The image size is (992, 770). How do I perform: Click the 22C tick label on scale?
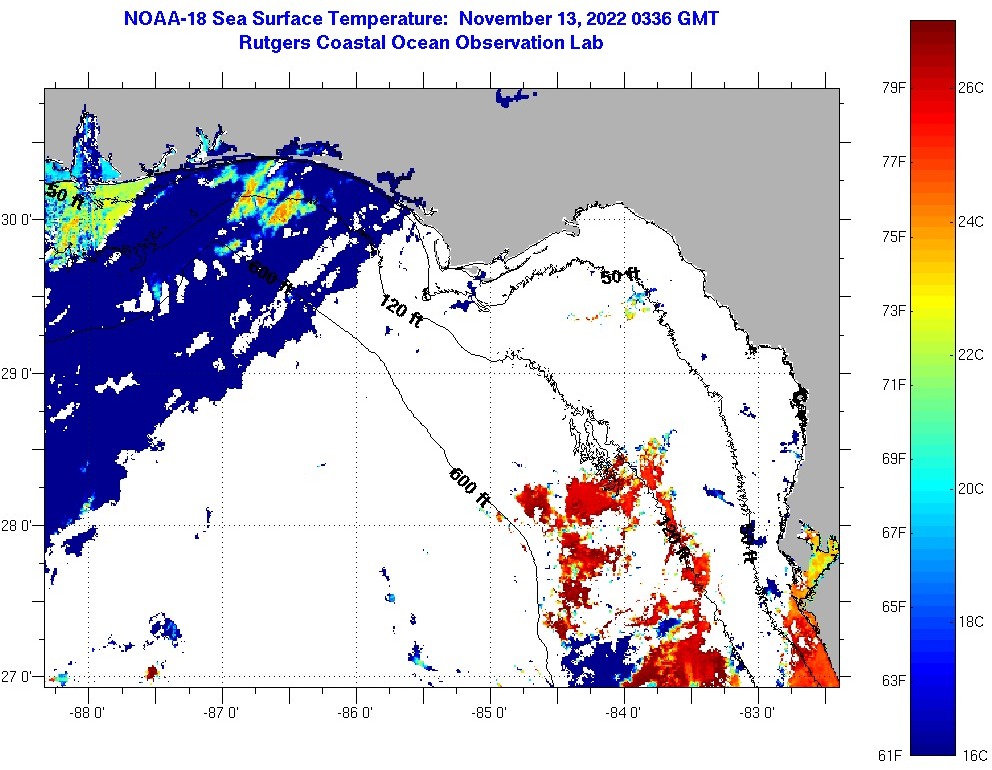971,355
